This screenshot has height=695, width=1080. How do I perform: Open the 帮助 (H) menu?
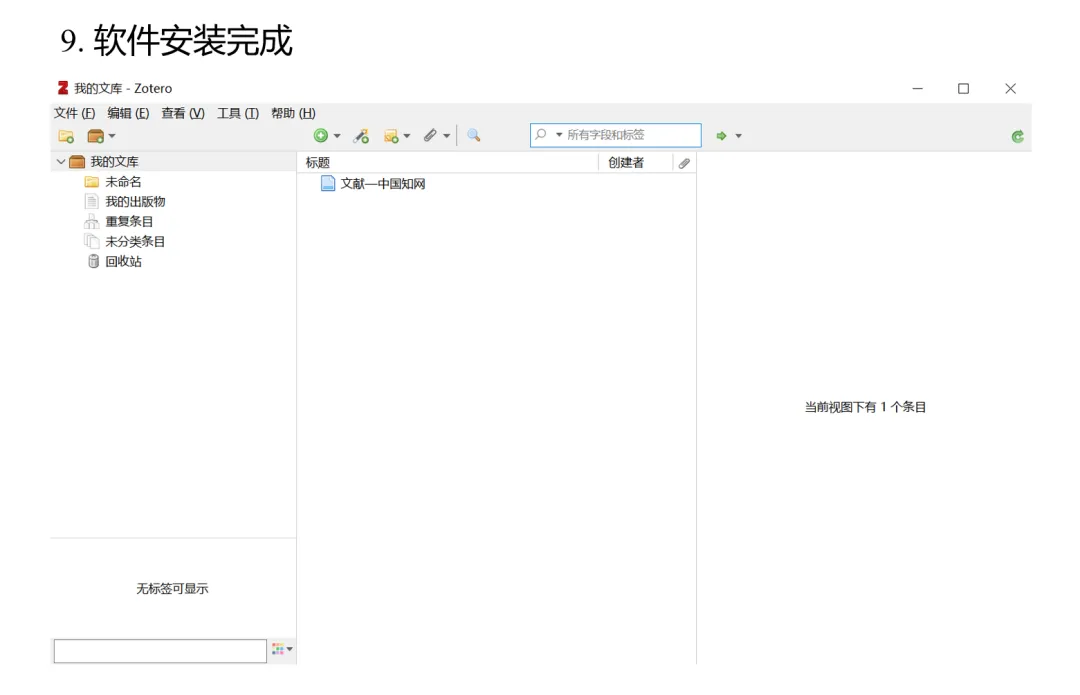293,113
